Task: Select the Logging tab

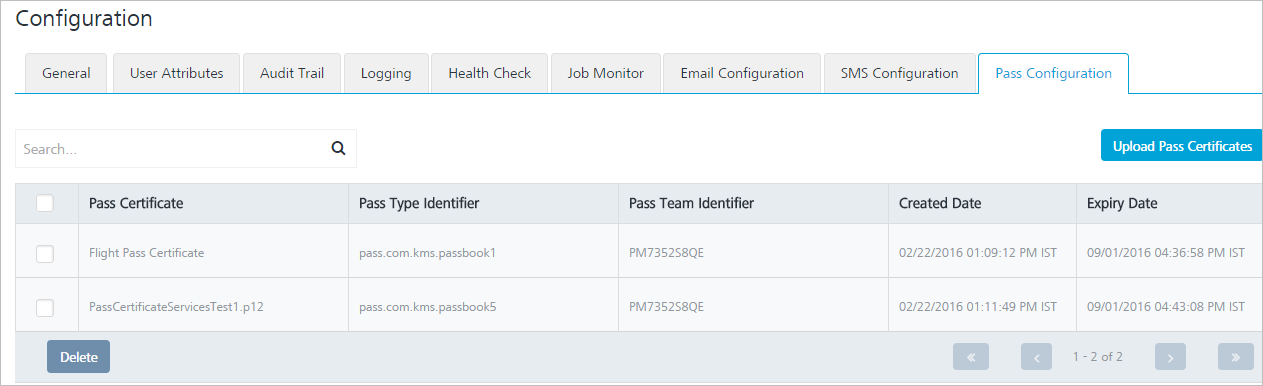Action: [386, 73]
